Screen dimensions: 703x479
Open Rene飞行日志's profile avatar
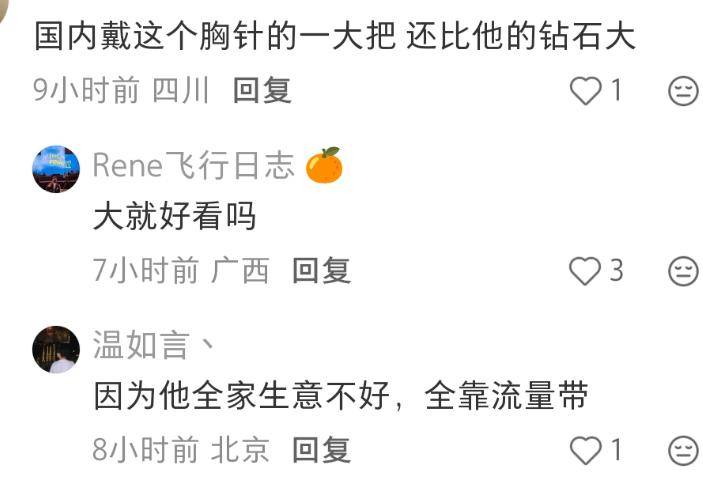coord(56,169)
